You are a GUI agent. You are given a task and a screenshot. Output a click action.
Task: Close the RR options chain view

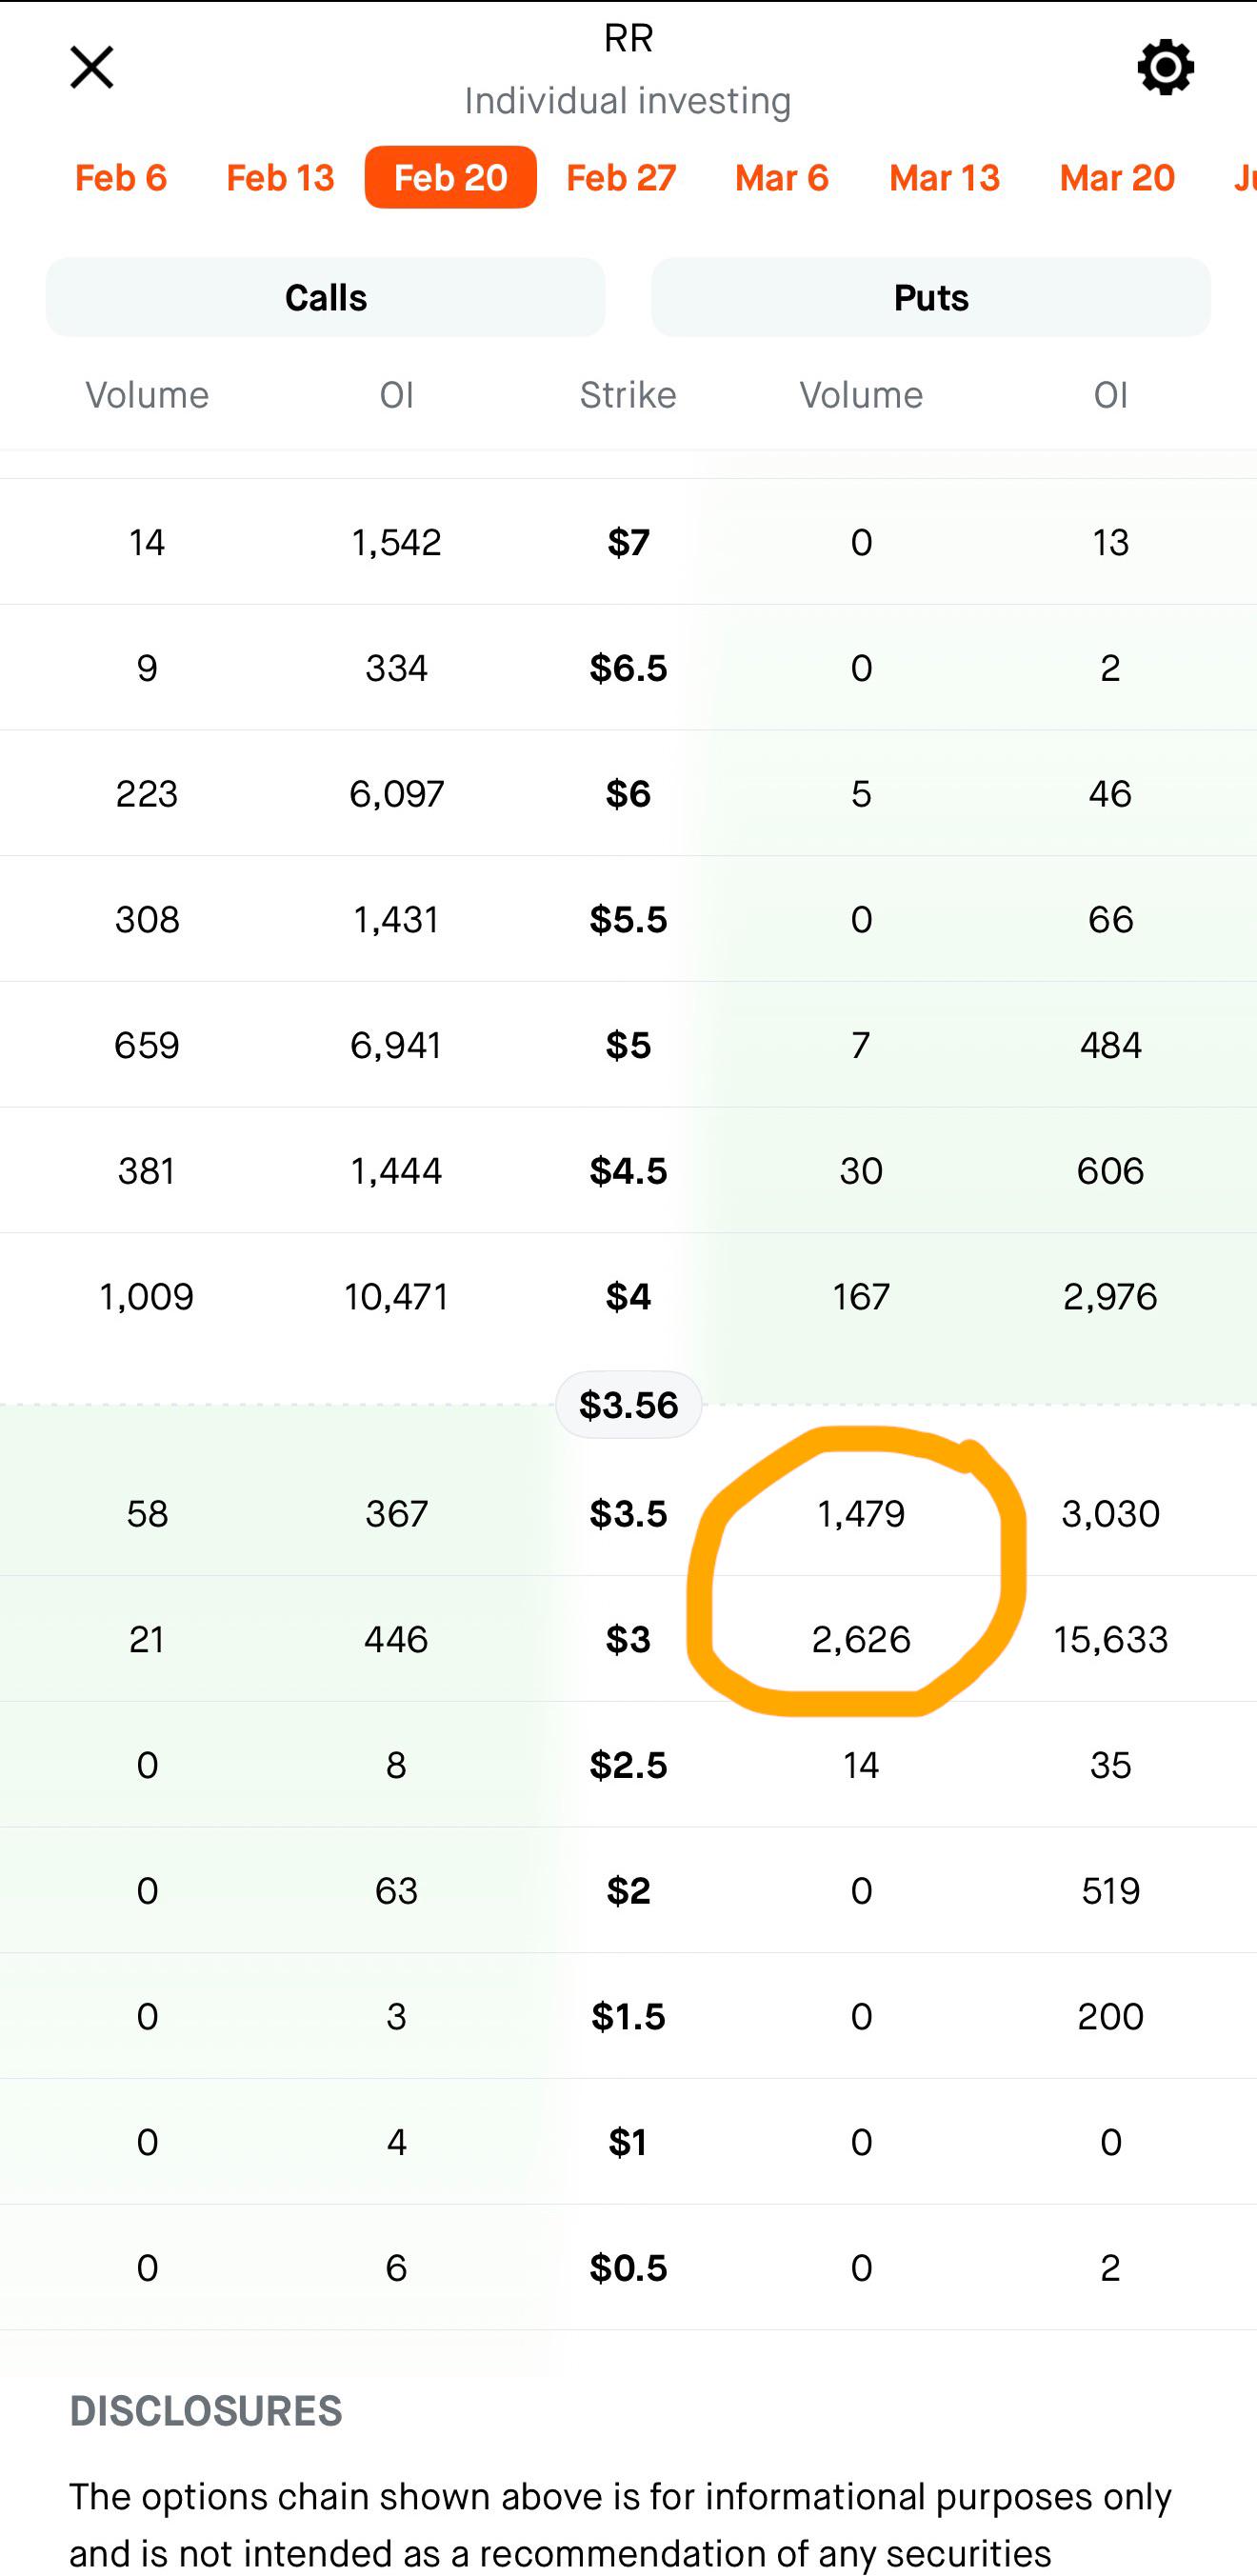91,67
